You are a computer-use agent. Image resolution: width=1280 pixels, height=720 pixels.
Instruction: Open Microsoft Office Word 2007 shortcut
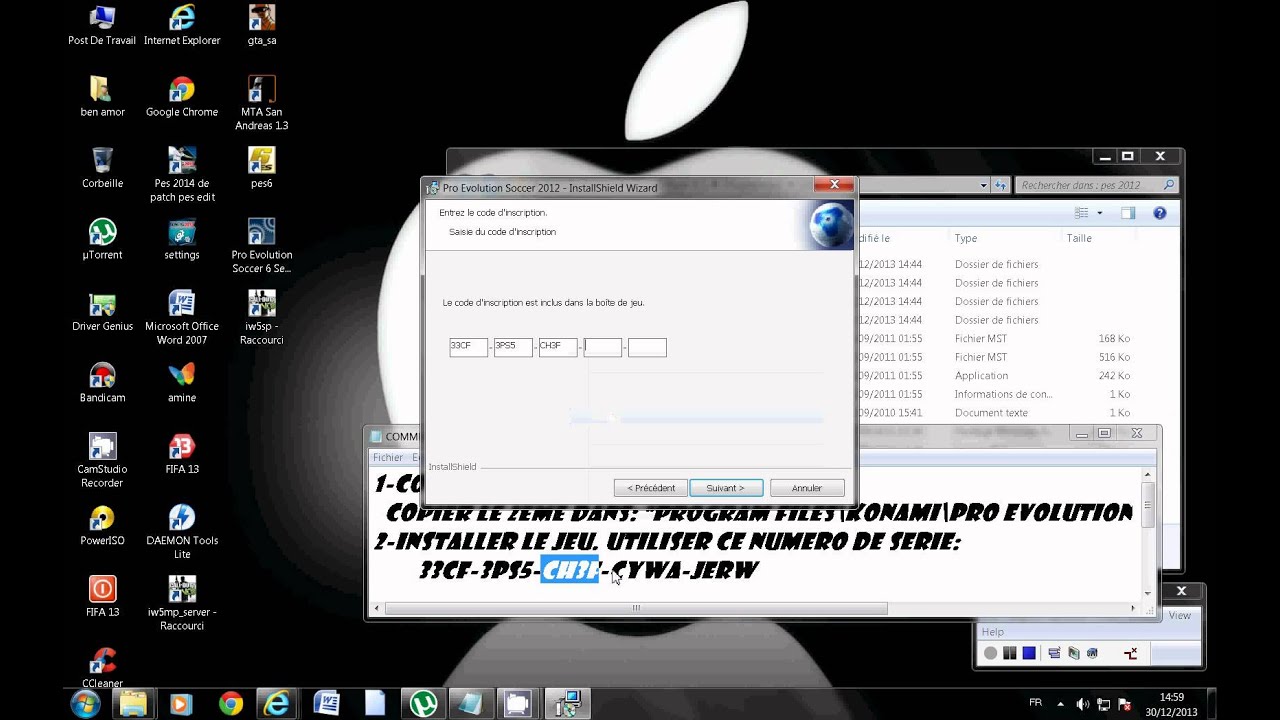point(182,318)
